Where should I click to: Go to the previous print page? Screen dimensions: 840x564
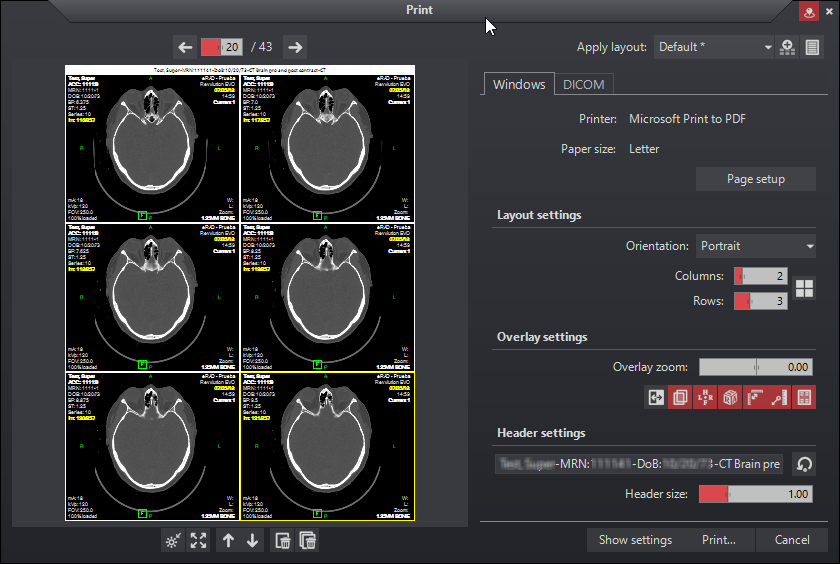click(185, 47)
